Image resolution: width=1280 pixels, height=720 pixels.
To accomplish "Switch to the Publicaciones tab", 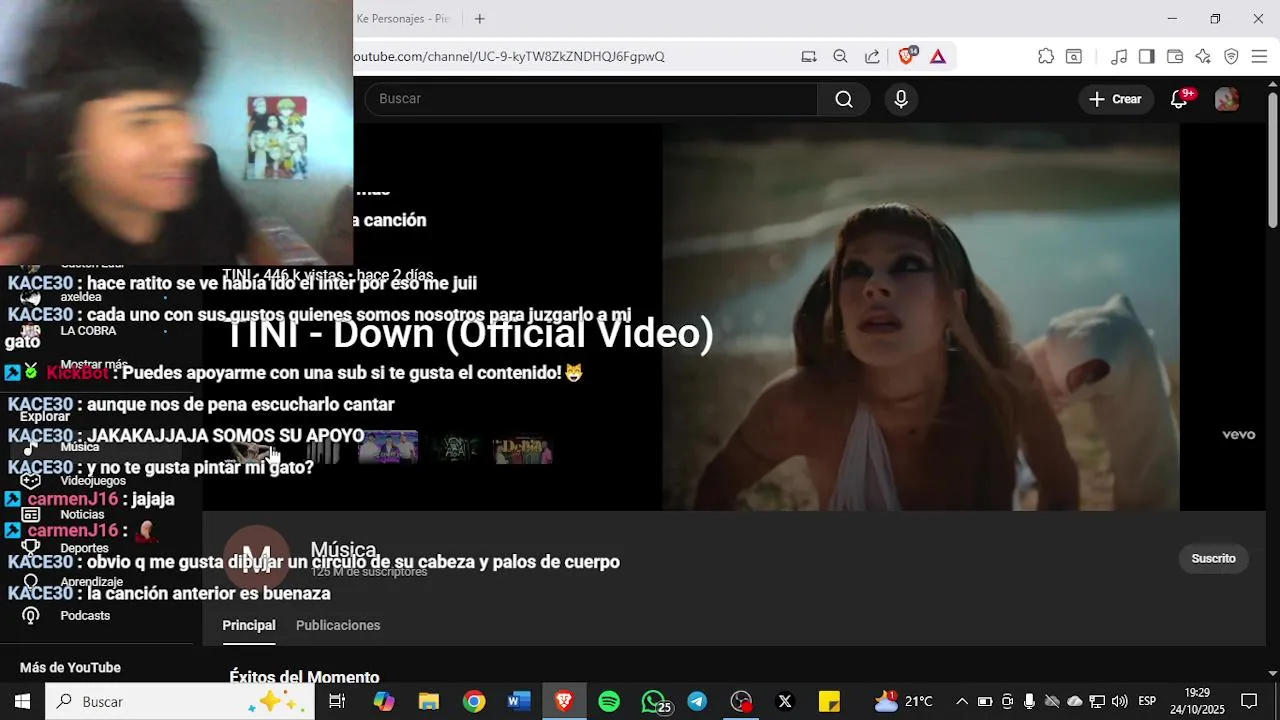I will pyautogui.click(x=338, y=625).
